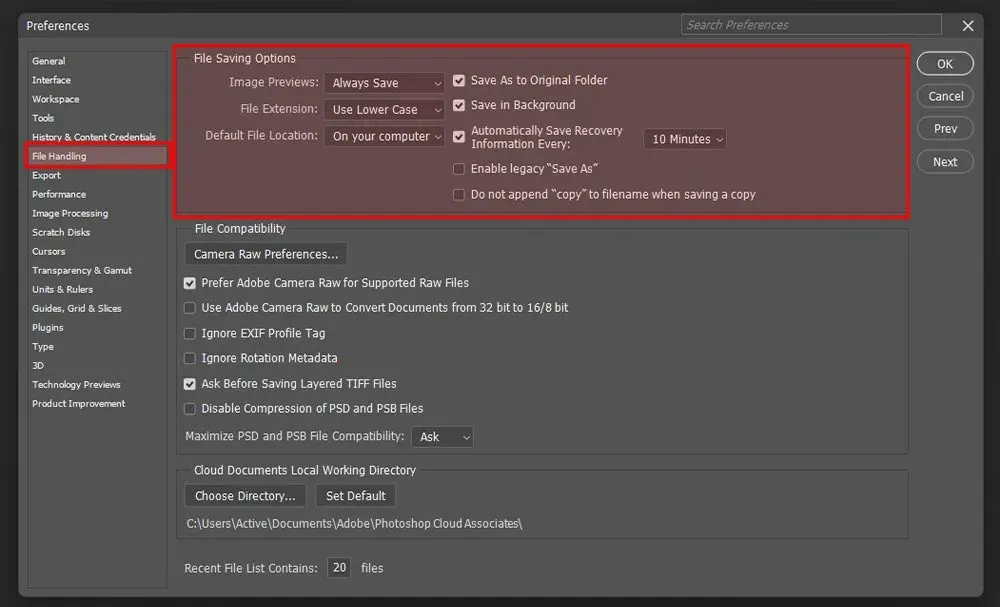Open General preferences category
Screen dimensions: 1000x607
tap(48, 61)
